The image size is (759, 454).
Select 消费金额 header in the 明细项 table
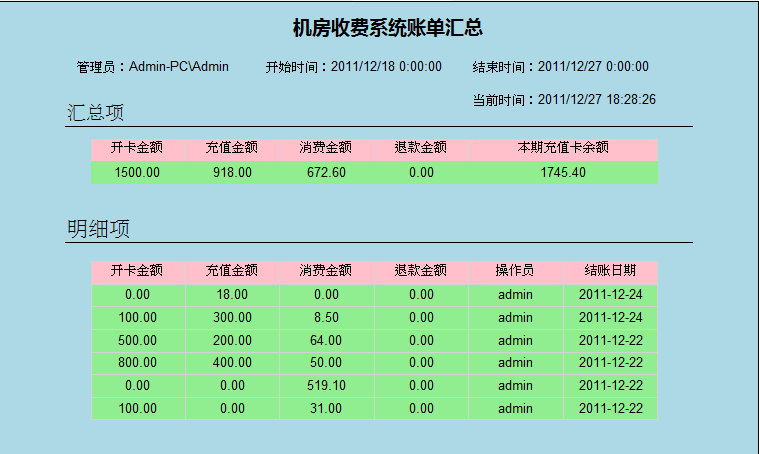click(327, 272)
